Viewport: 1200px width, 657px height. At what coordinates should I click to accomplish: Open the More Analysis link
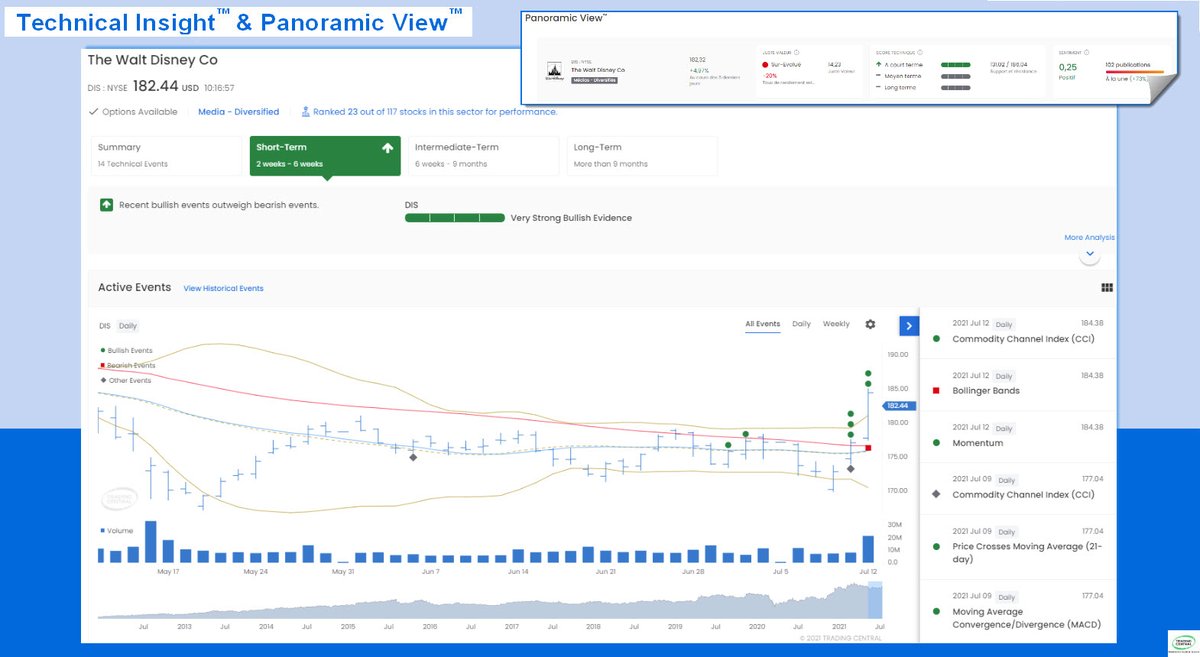point(1089,238)
